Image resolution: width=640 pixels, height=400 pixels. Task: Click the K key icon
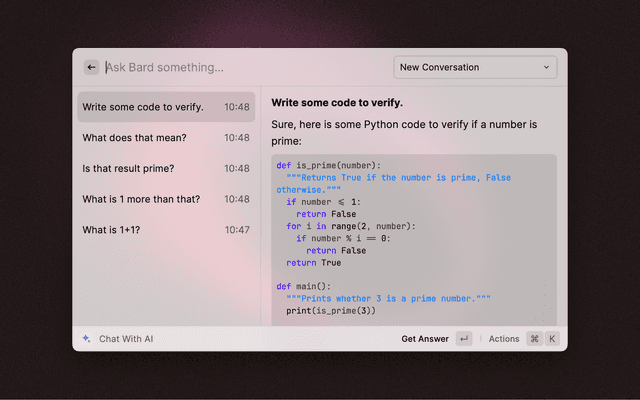(x=551, y=339)
